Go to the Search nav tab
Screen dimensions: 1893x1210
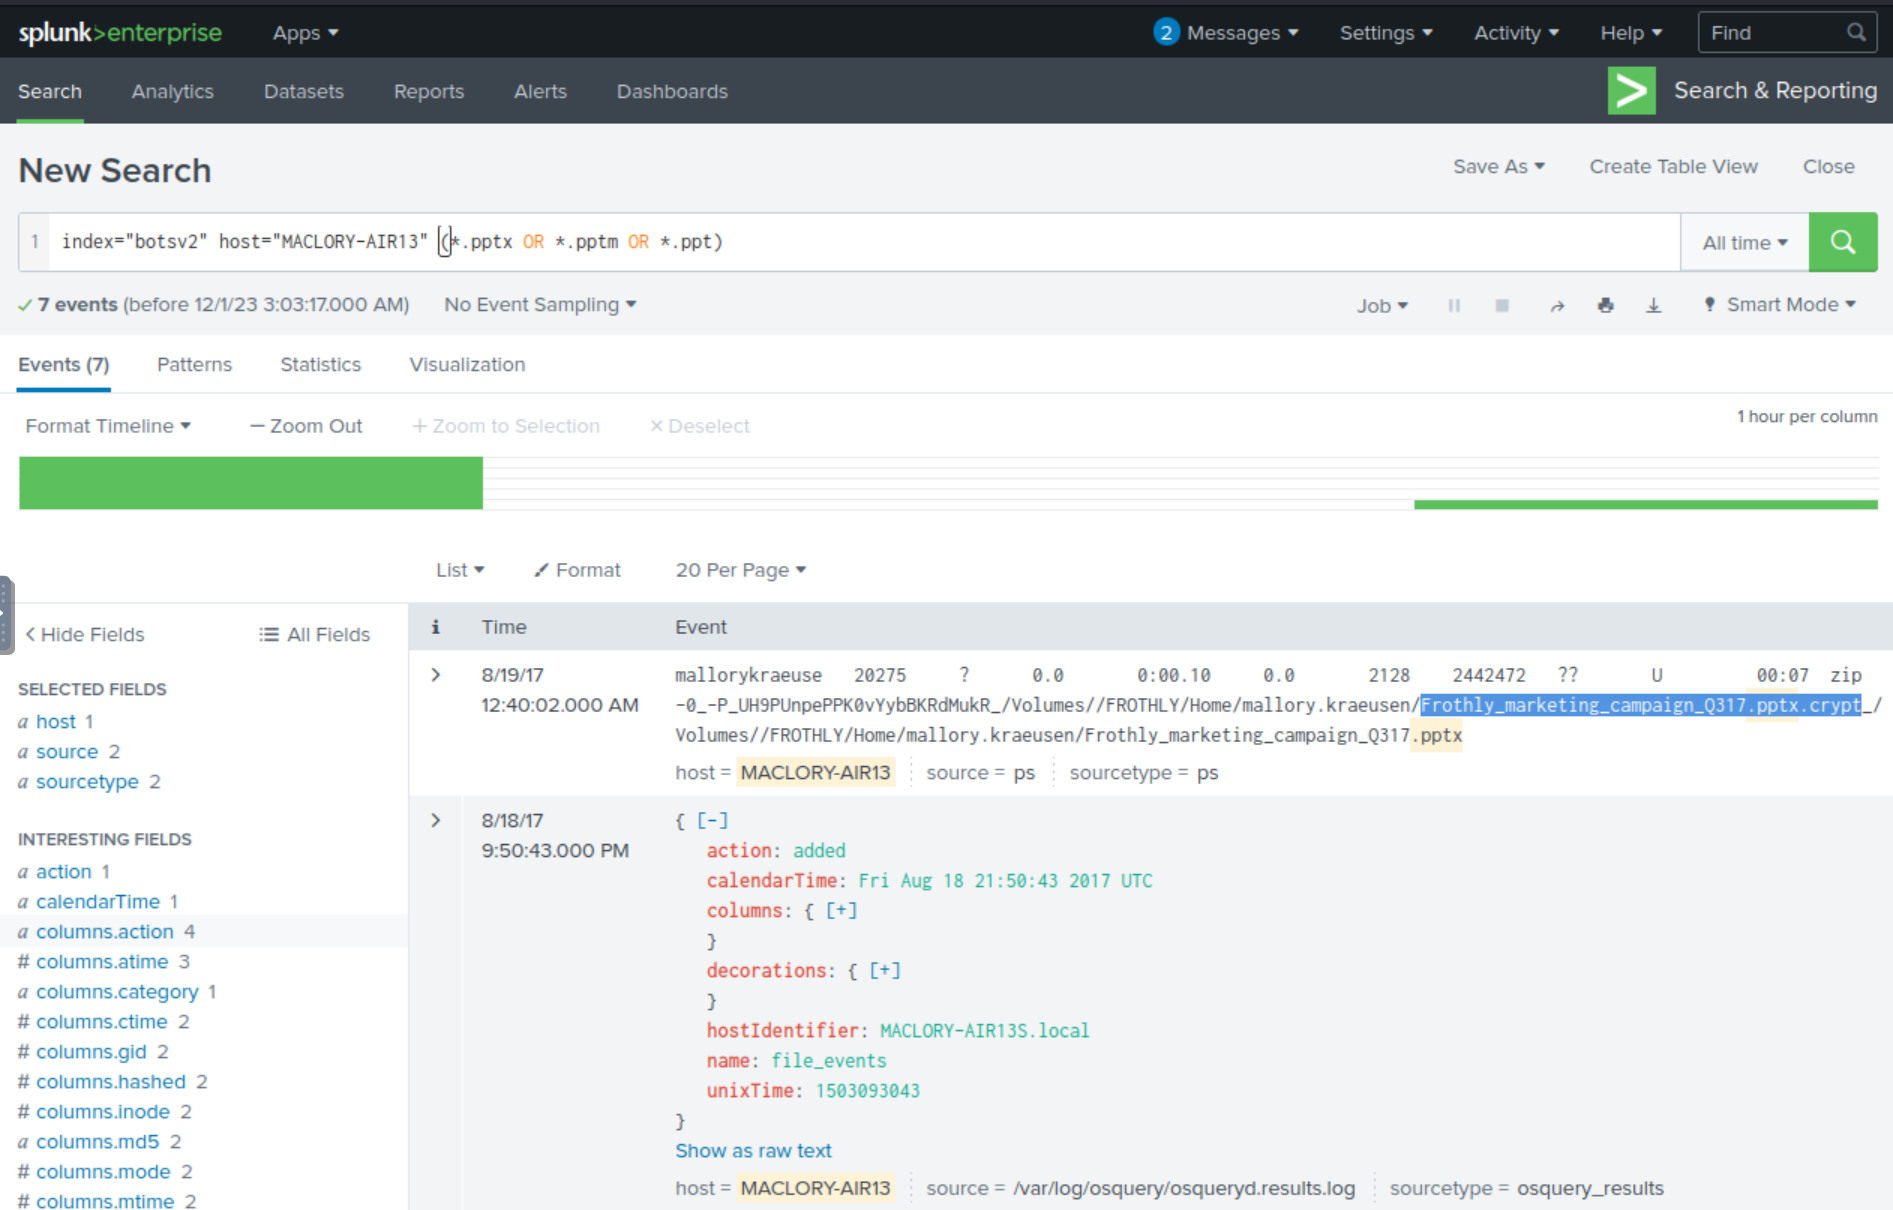tap(50, 91)
